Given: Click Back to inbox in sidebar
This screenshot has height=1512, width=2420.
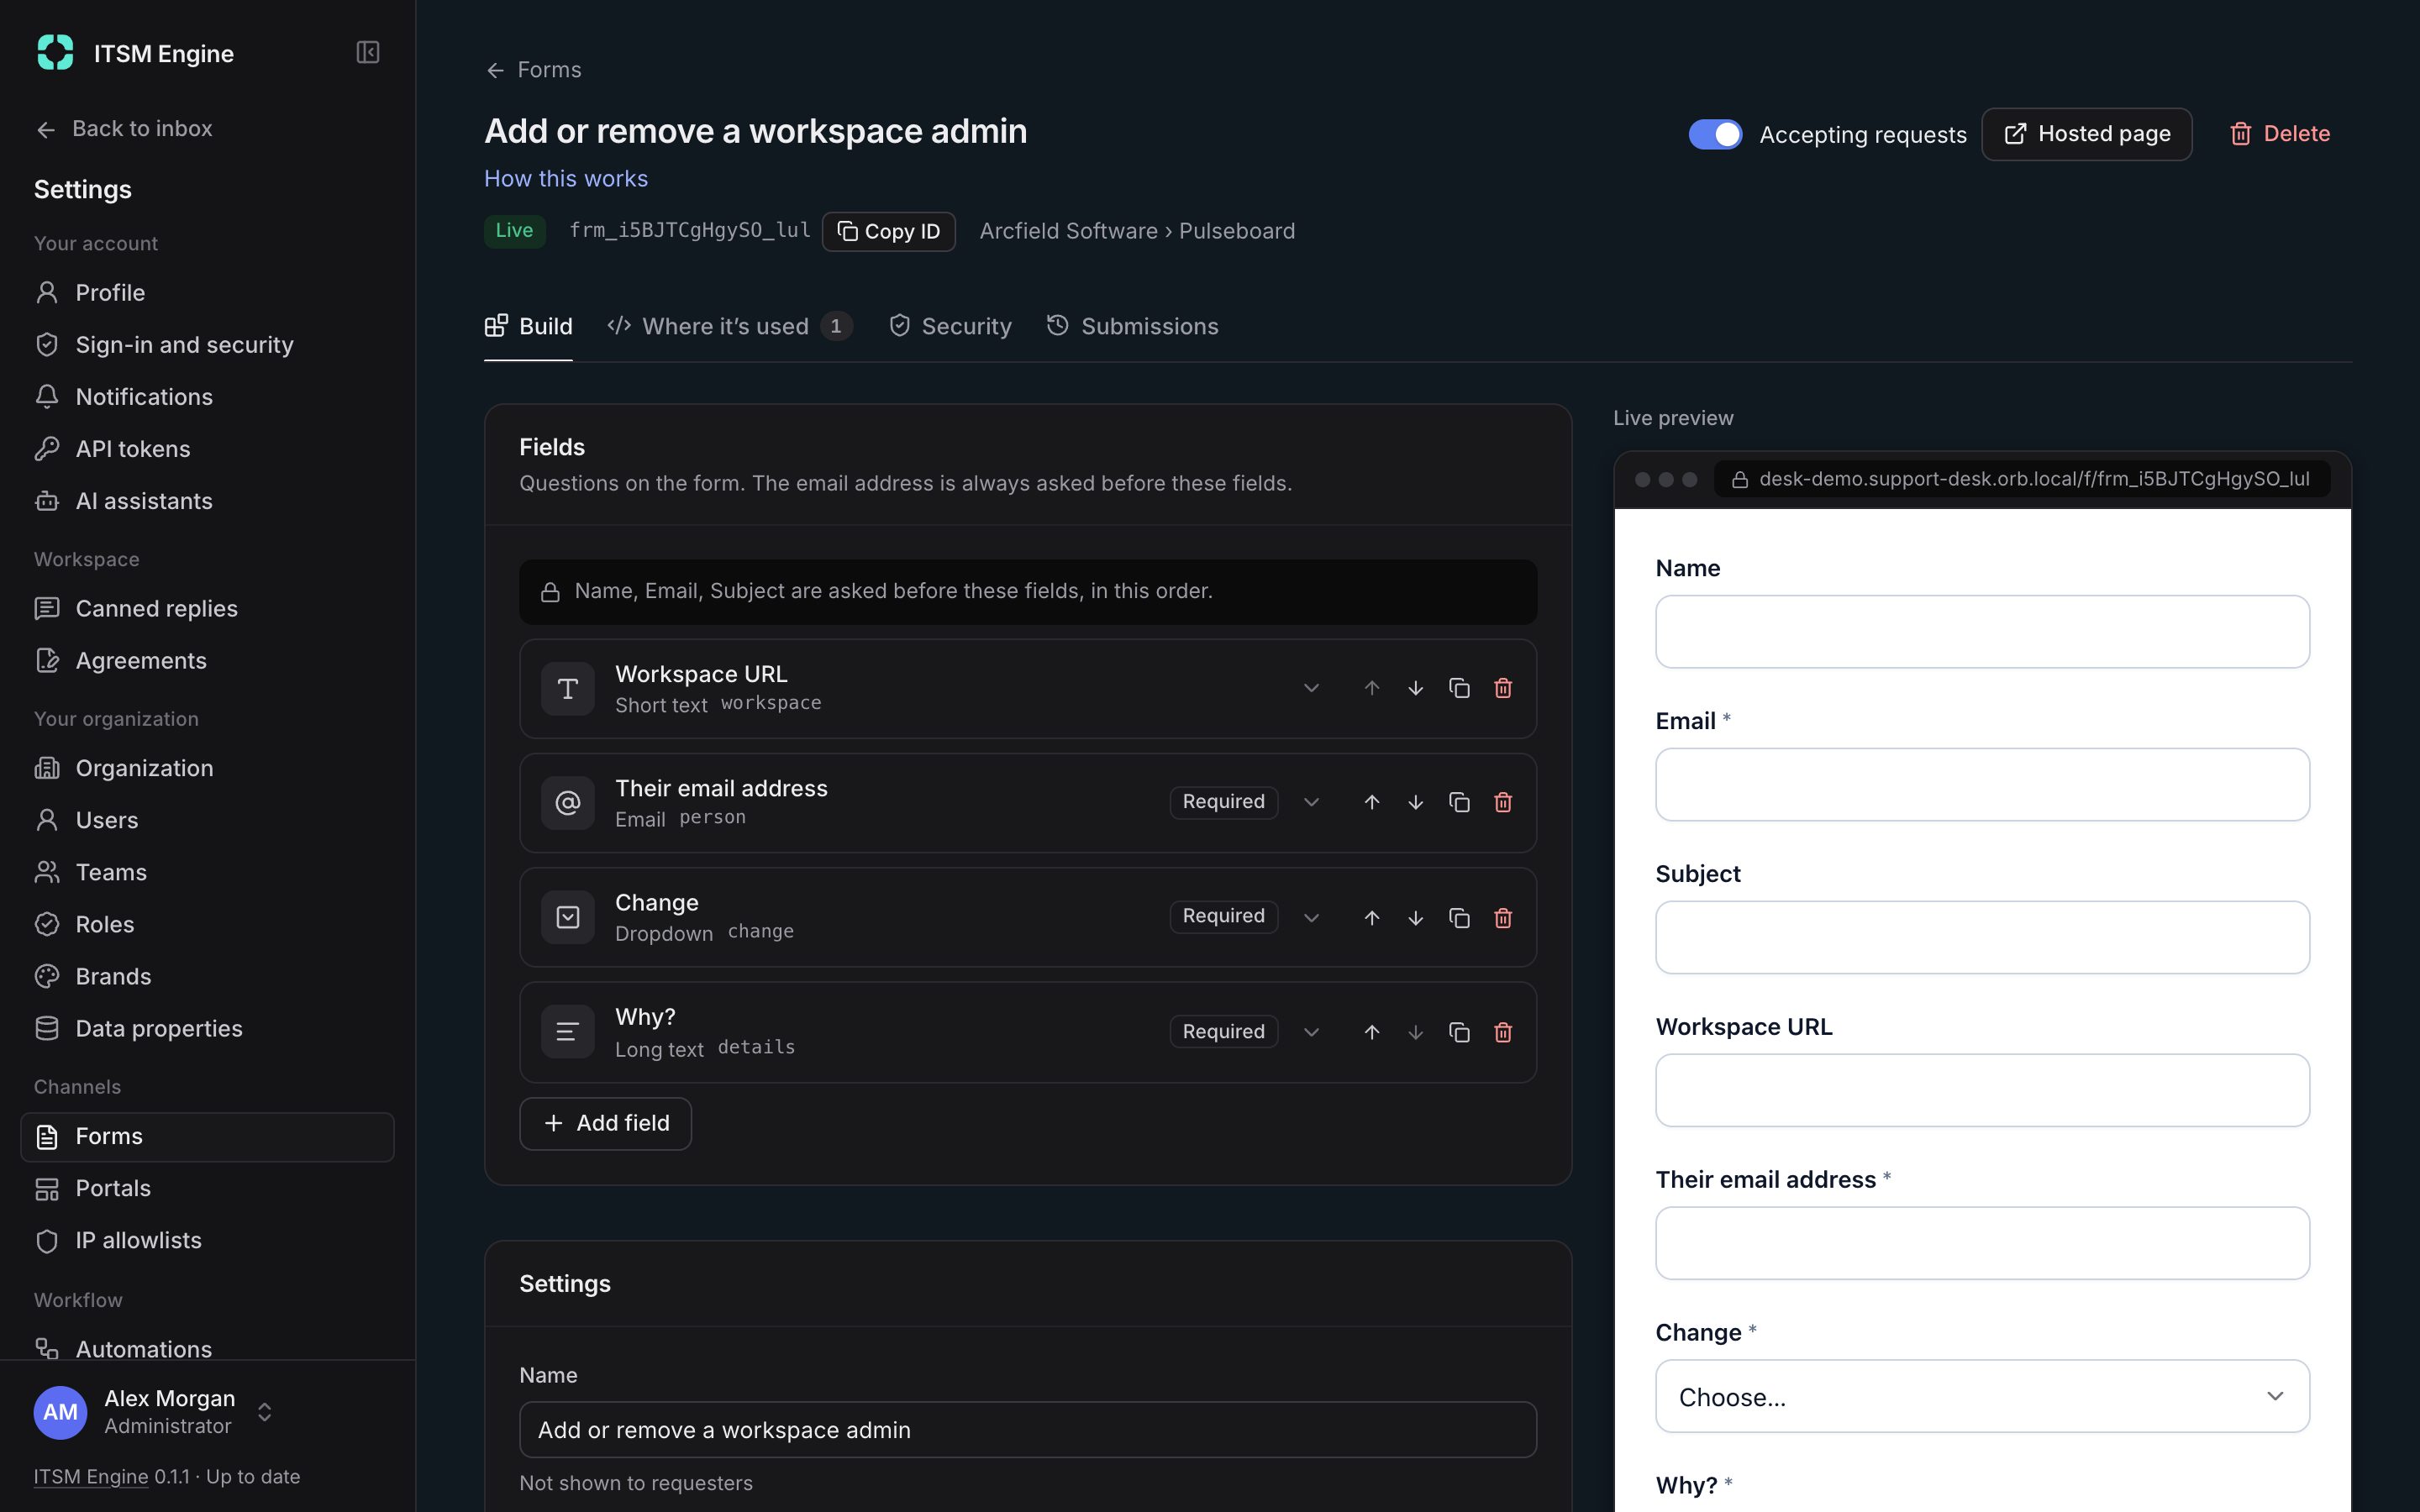Looking at the screenshot, I should (124, 129).
